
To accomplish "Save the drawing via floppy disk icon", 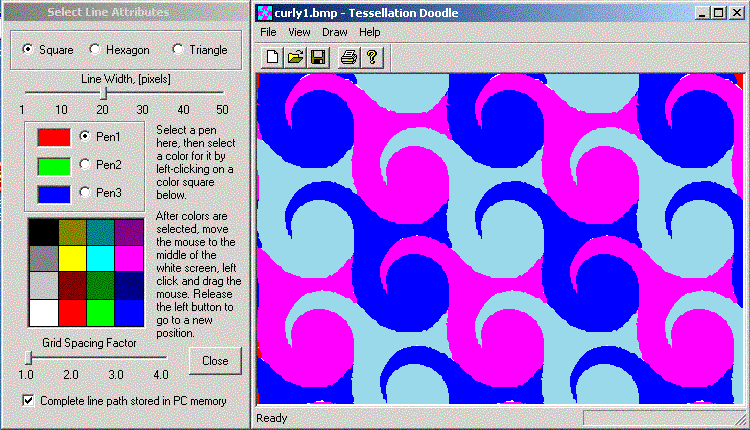I will point(318,57).
